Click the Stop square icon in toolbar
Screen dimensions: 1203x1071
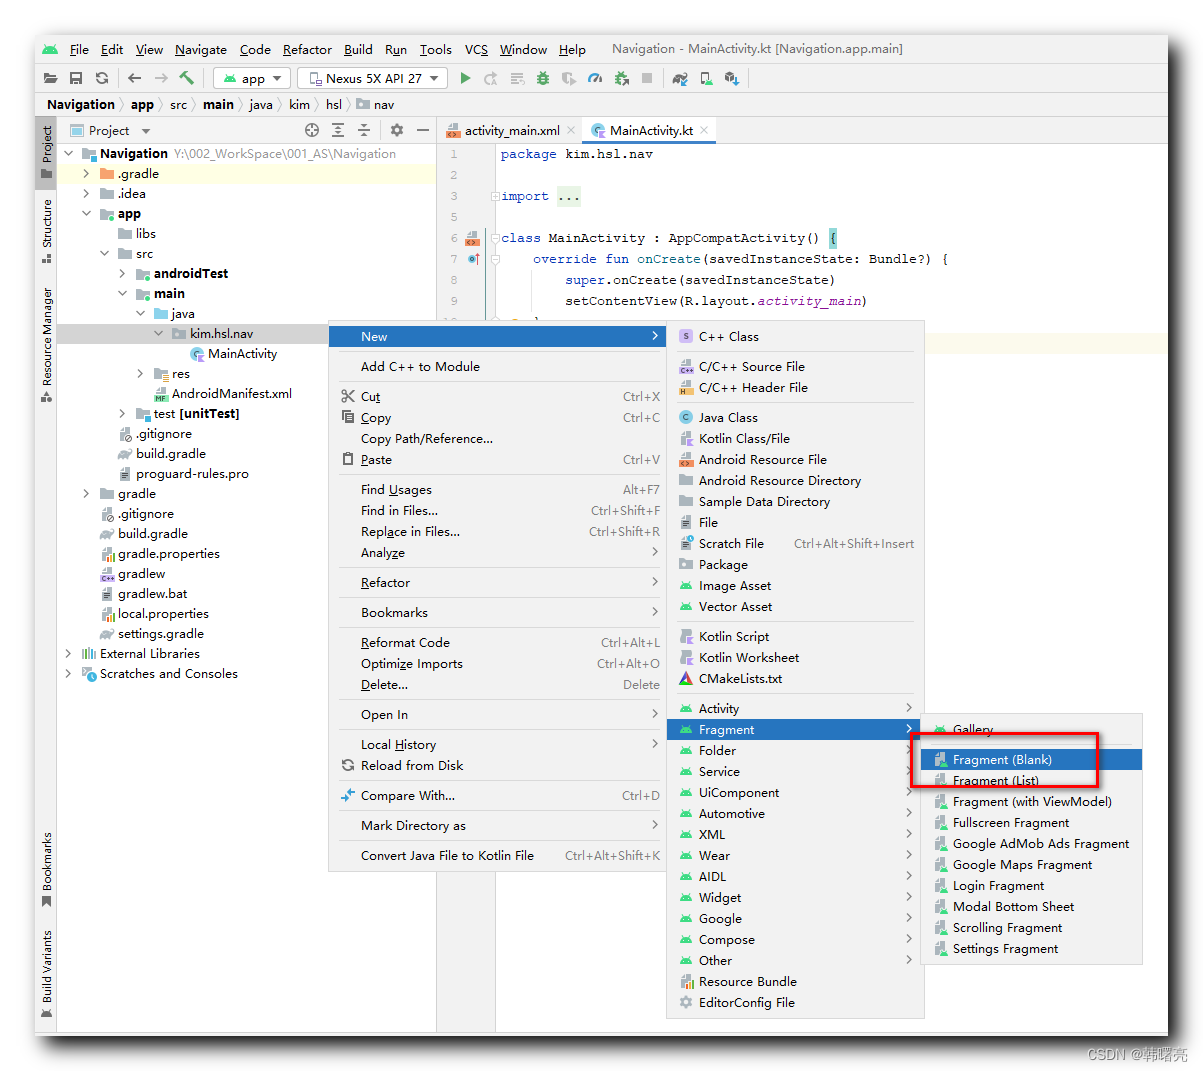(647, 78)
